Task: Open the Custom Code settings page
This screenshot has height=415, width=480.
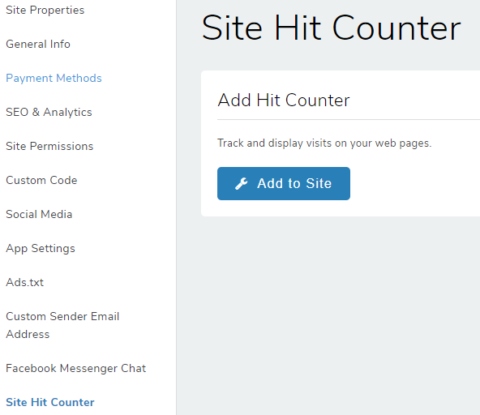Action: [x=41, y=180]
